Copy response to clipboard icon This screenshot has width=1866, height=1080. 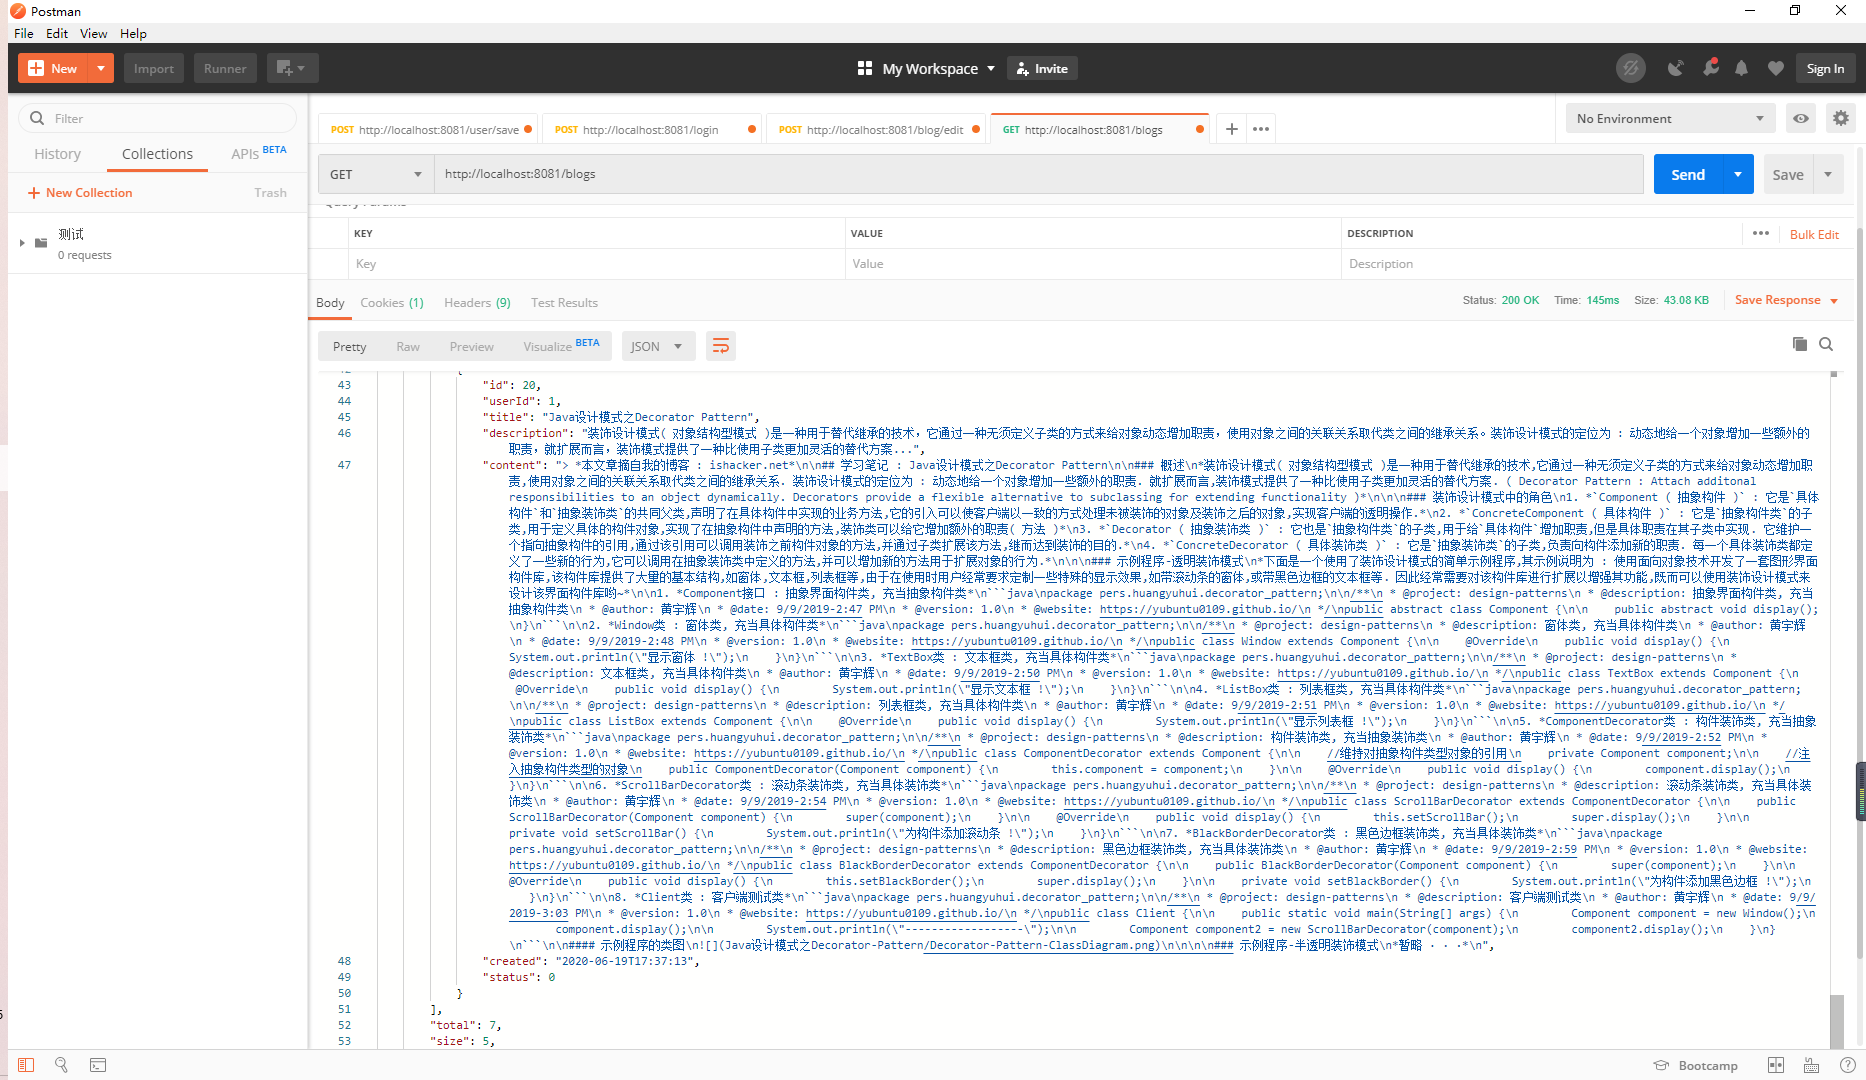click(1799, 344)
